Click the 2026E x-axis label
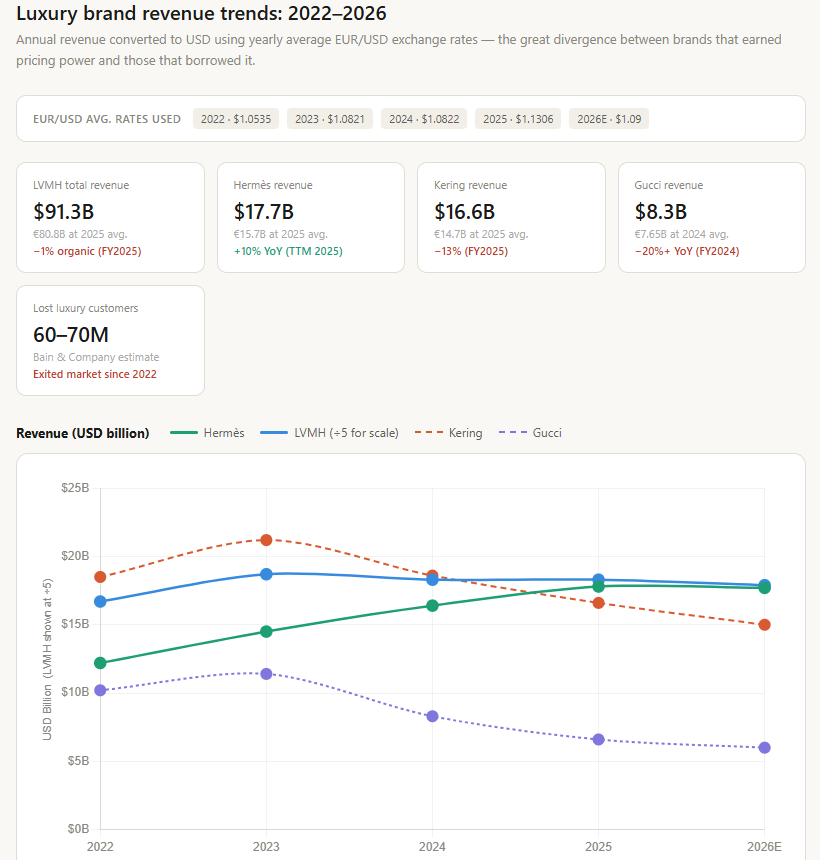Viewport: 820px width, 860px height. (764, 846)
